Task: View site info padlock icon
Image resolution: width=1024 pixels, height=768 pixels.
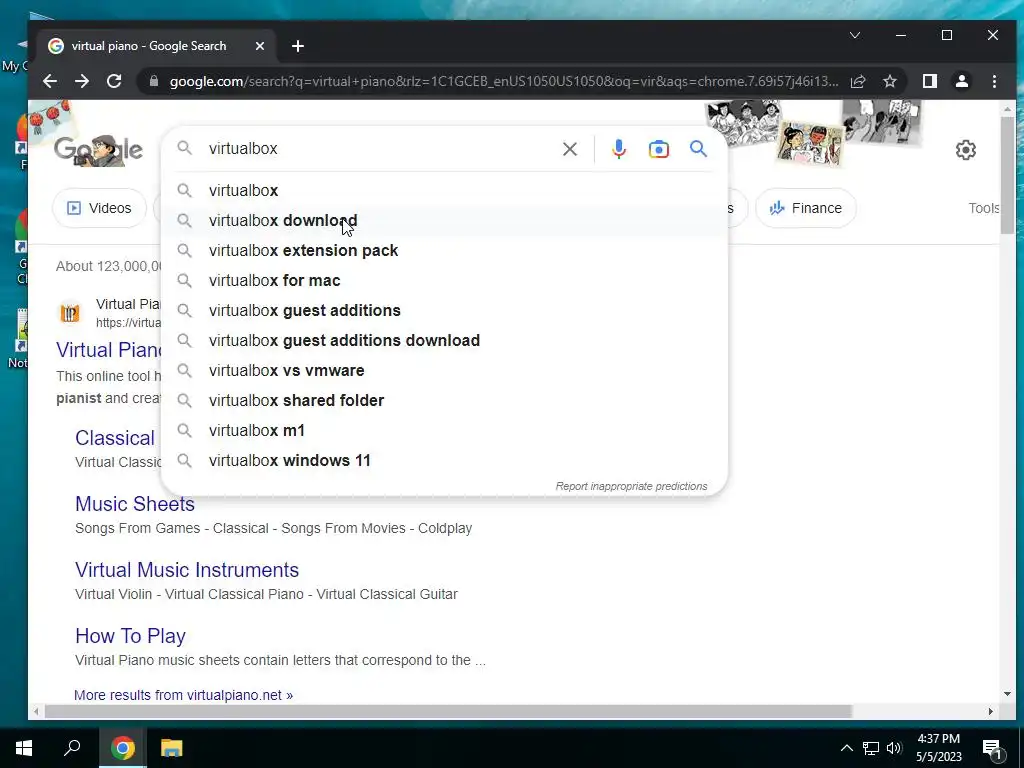Action: [153, 81]
